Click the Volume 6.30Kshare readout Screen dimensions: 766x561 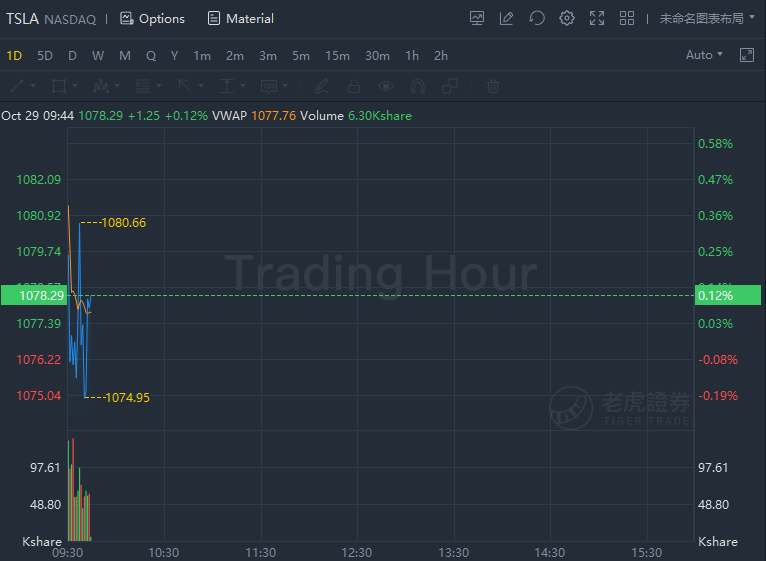[x=356, y=116]
